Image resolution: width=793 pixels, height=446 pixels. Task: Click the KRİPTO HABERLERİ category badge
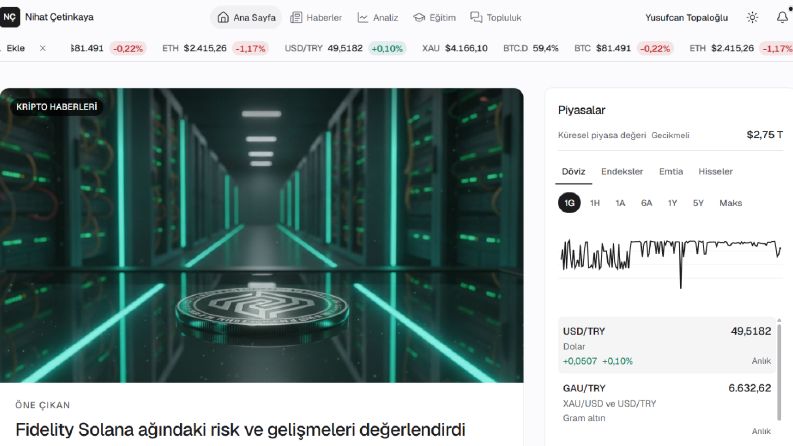[57, 107]
